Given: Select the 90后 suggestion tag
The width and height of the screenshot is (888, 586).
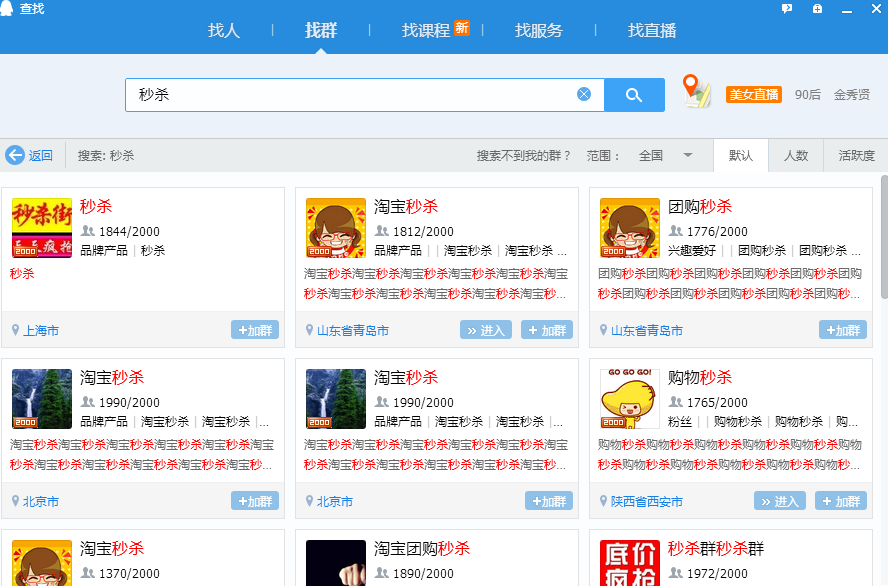Looking at the screenshot, I should pyautogui.click(x=808, y=95).
